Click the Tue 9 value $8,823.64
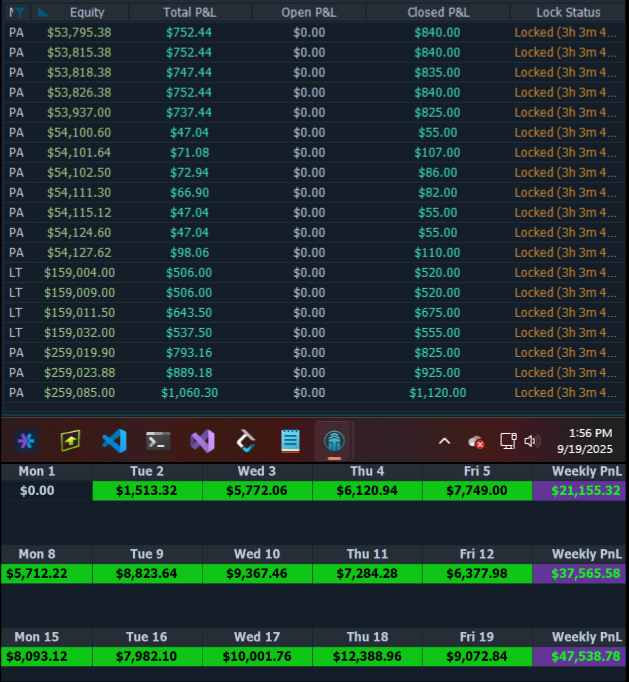 [x=147, y=574]
